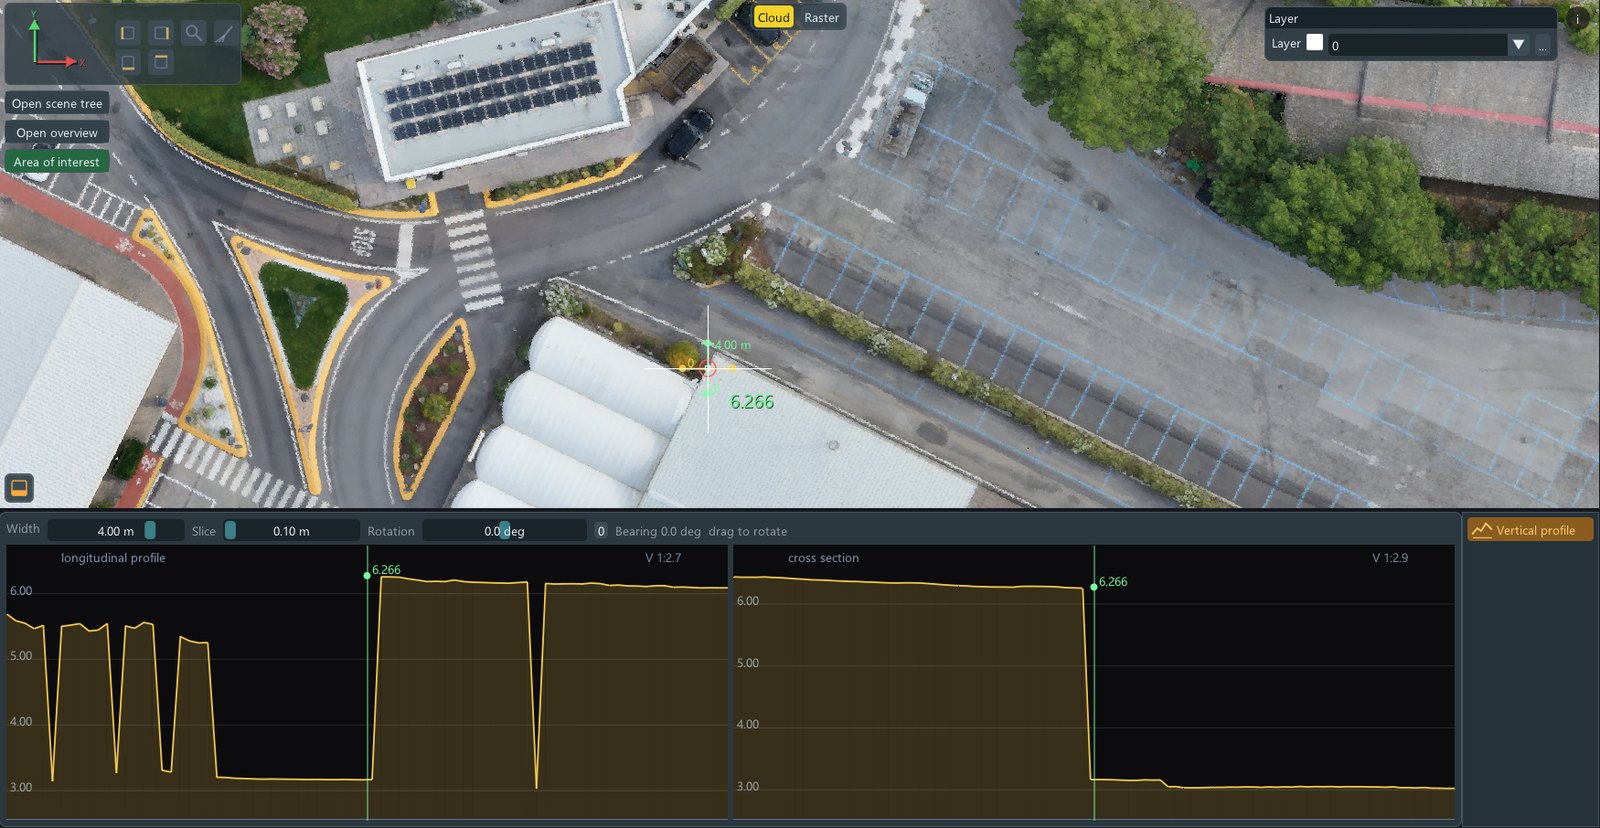Click the green 6.266 elevation label on map
Image resolution: width=1600 pixels, height=828 pixels.
[x=752, y=402]
